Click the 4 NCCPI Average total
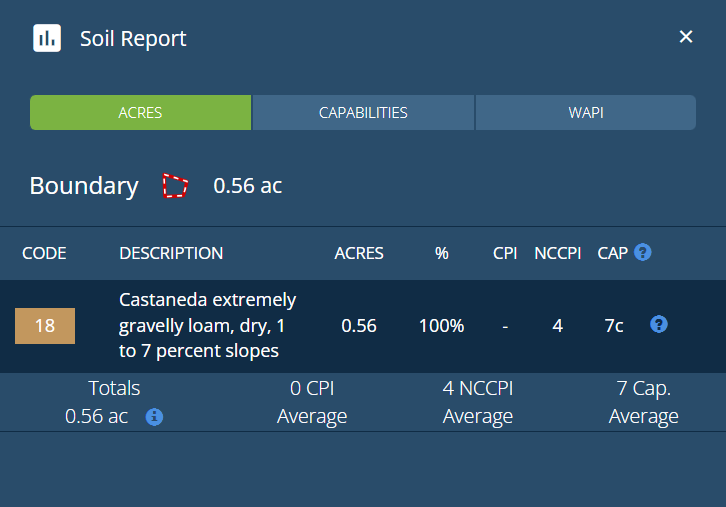 [x=478, y=402]
